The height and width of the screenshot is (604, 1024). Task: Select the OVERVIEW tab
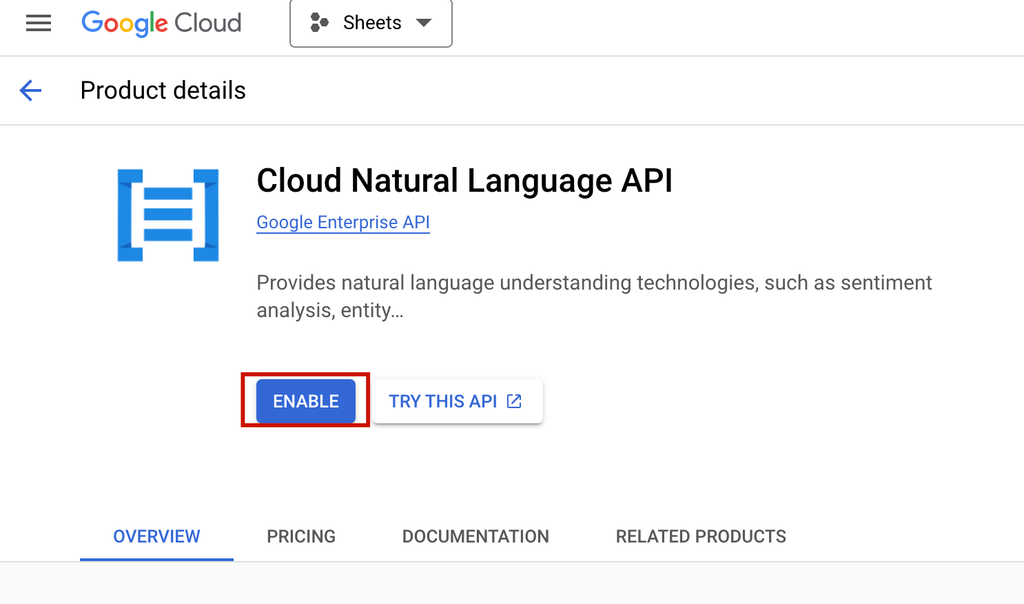point(157,536)
